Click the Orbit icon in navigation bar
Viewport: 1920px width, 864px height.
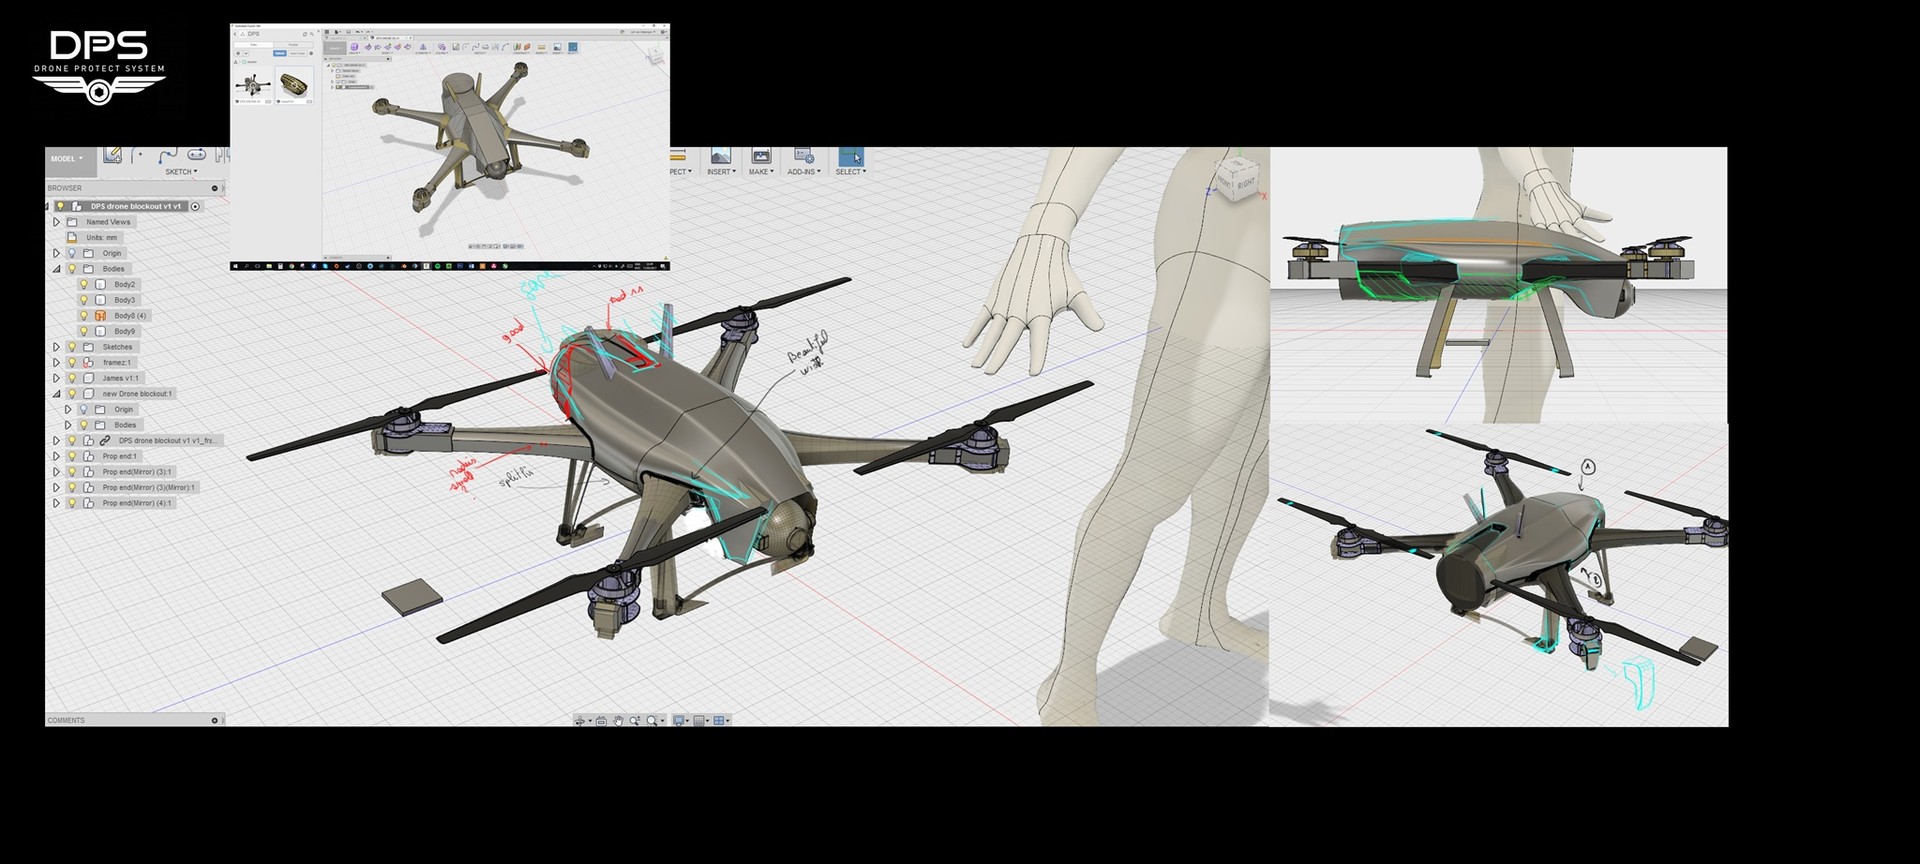point(579,720)
